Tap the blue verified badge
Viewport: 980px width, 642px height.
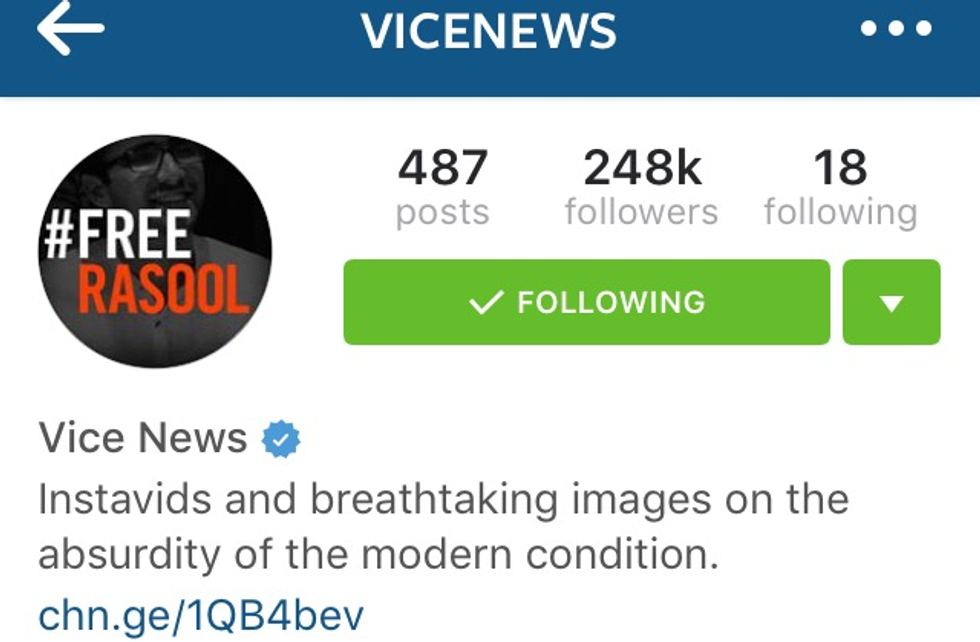[281, 439]
